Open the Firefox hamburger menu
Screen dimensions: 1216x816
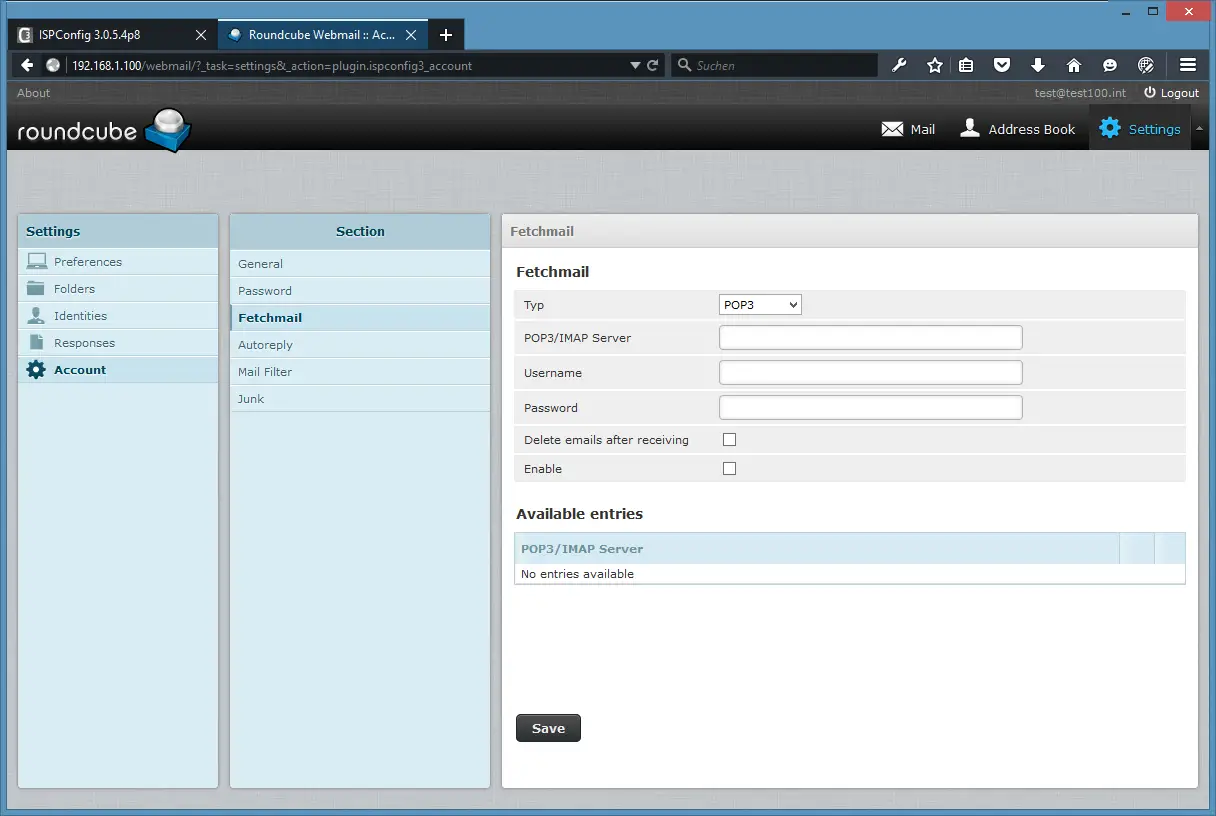[1188, 65]
